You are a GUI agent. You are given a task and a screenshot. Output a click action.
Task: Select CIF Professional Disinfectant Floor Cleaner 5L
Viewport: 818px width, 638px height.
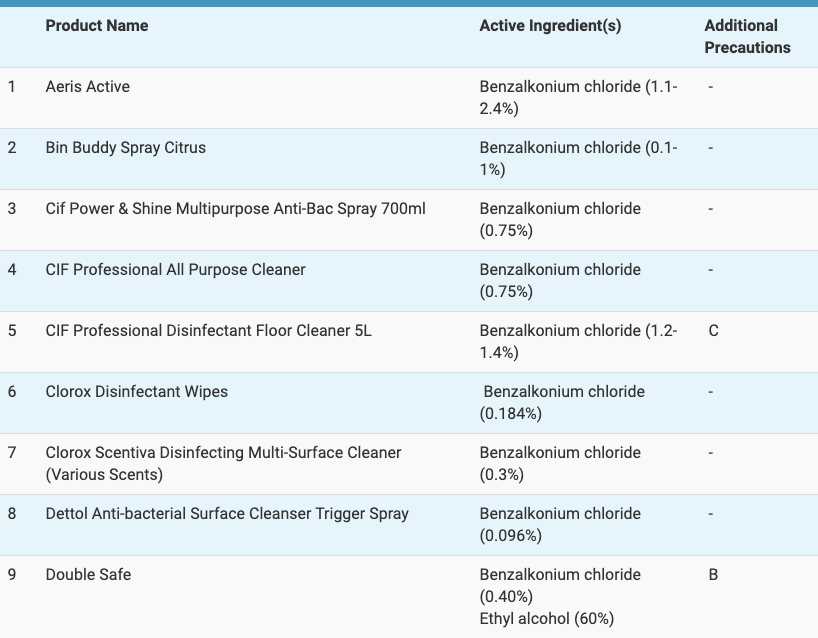click(208, 331)
